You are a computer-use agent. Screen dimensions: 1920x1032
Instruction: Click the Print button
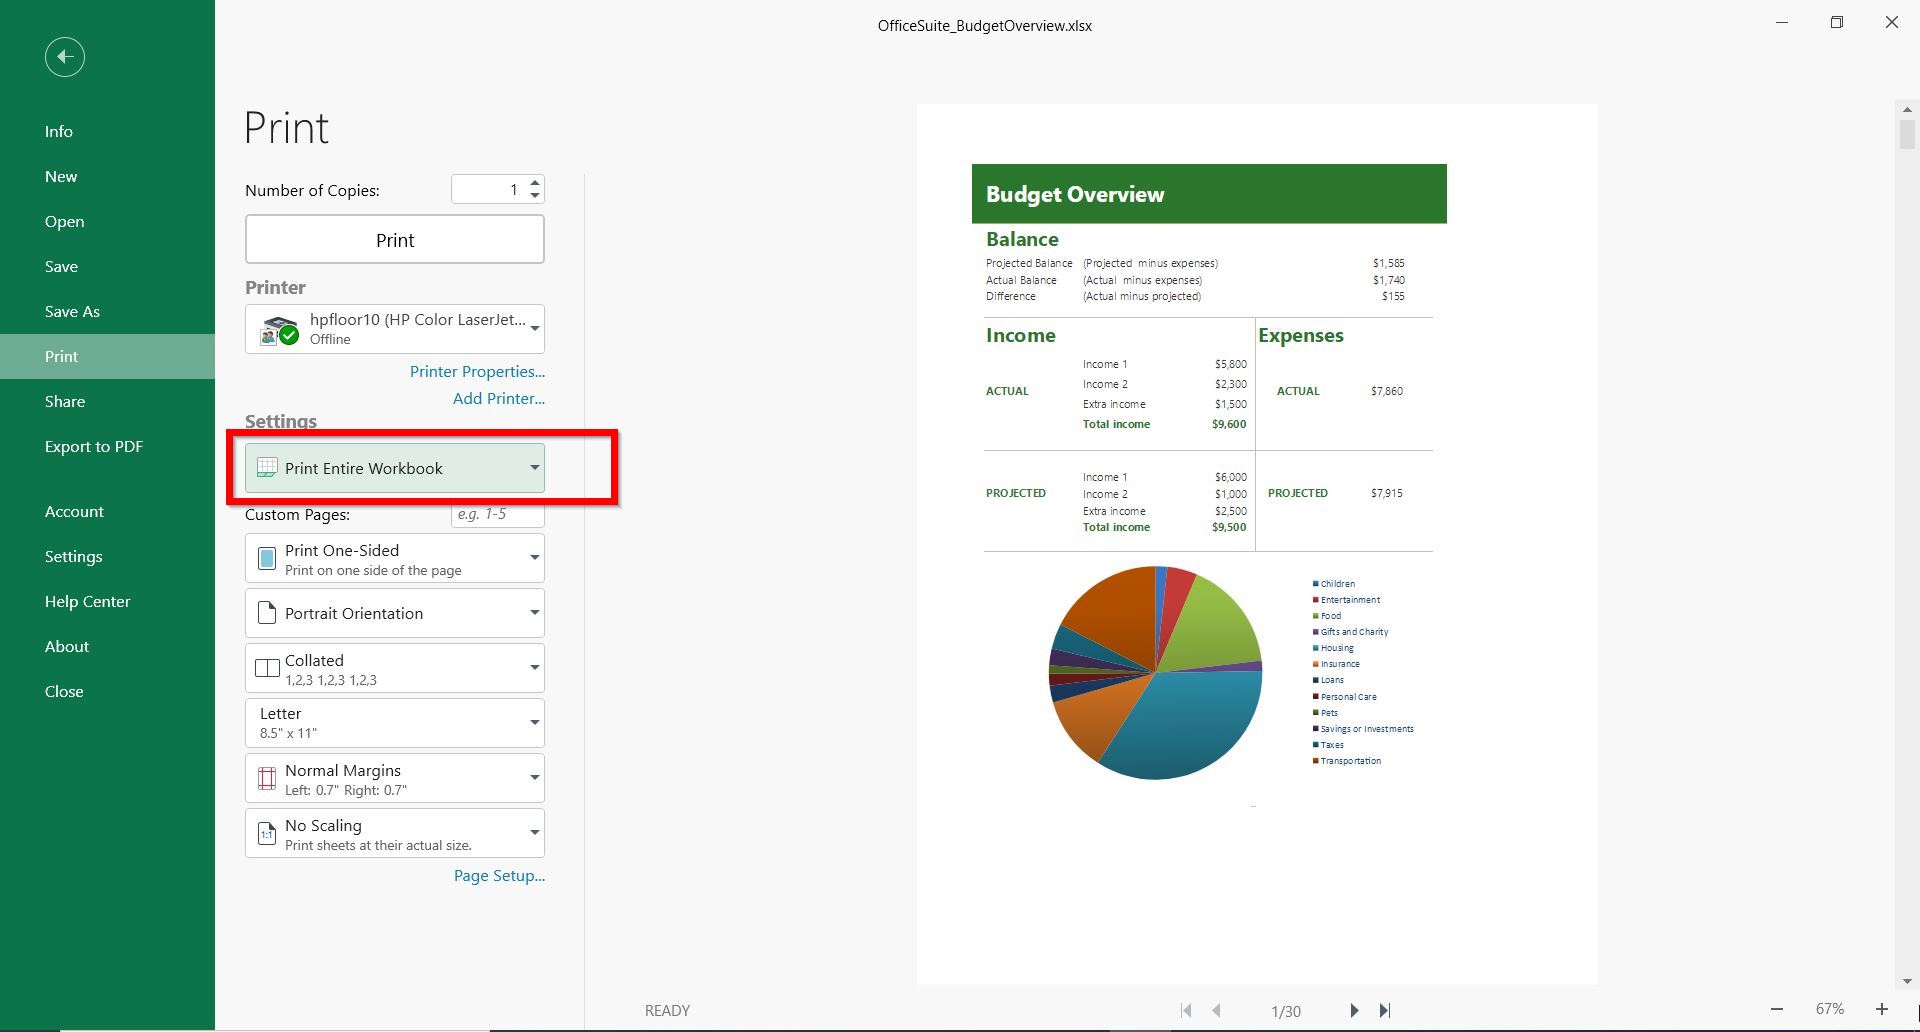(394, 239)
